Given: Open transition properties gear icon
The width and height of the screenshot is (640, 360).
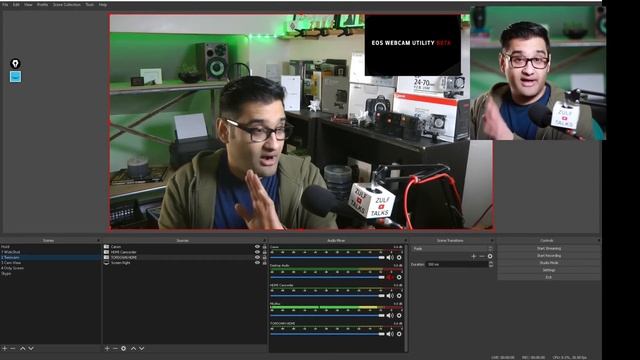Looking at the screenshot, I should coord(490,256).
